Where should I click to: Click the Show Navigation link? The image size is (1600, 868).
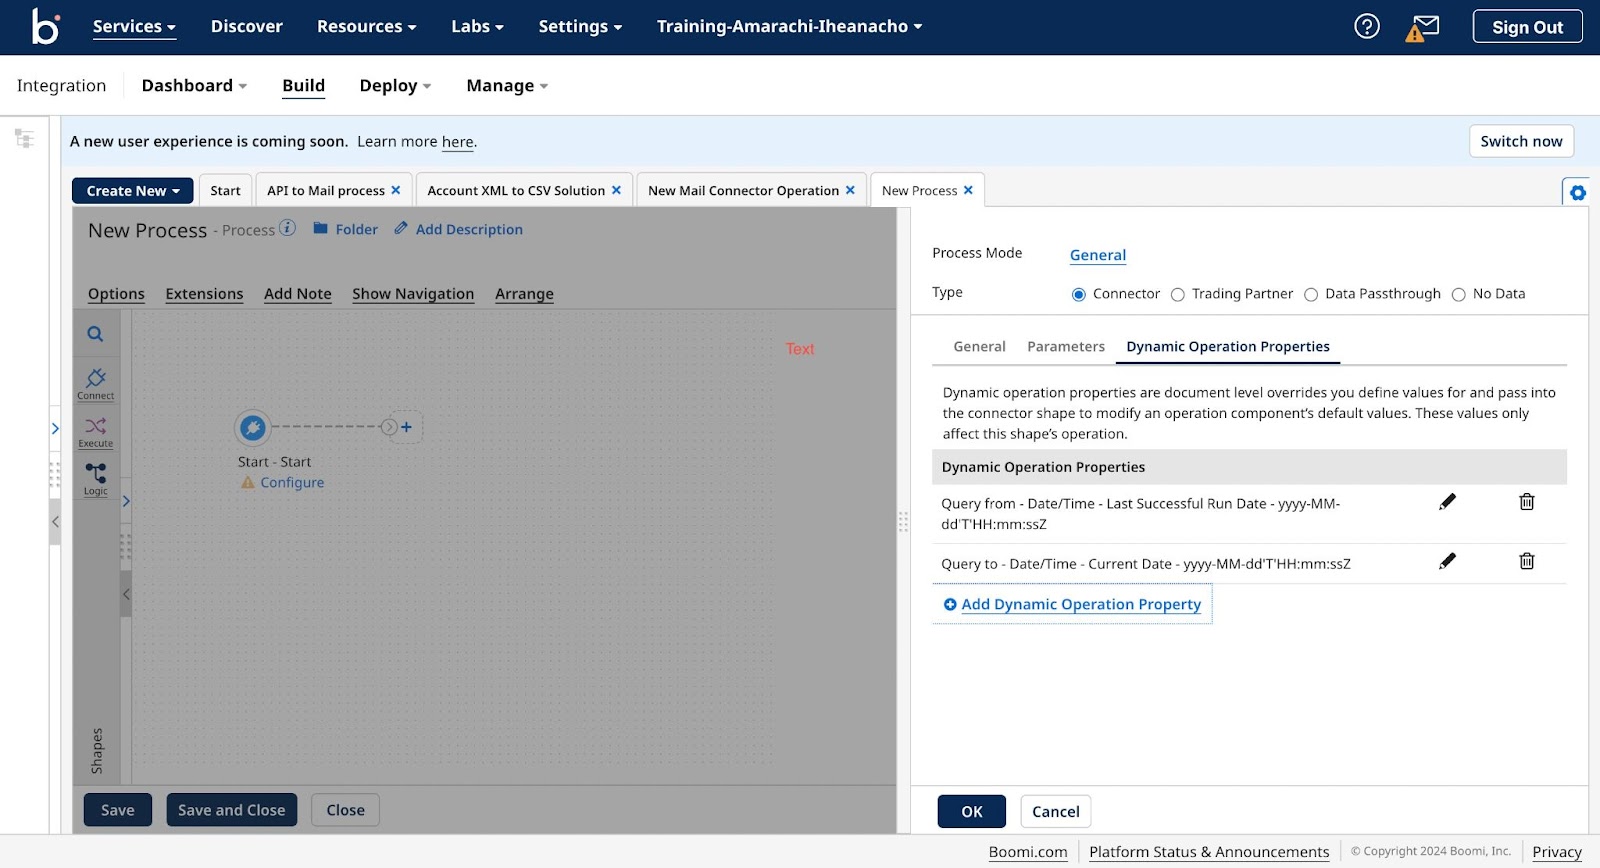pos(413,294)
